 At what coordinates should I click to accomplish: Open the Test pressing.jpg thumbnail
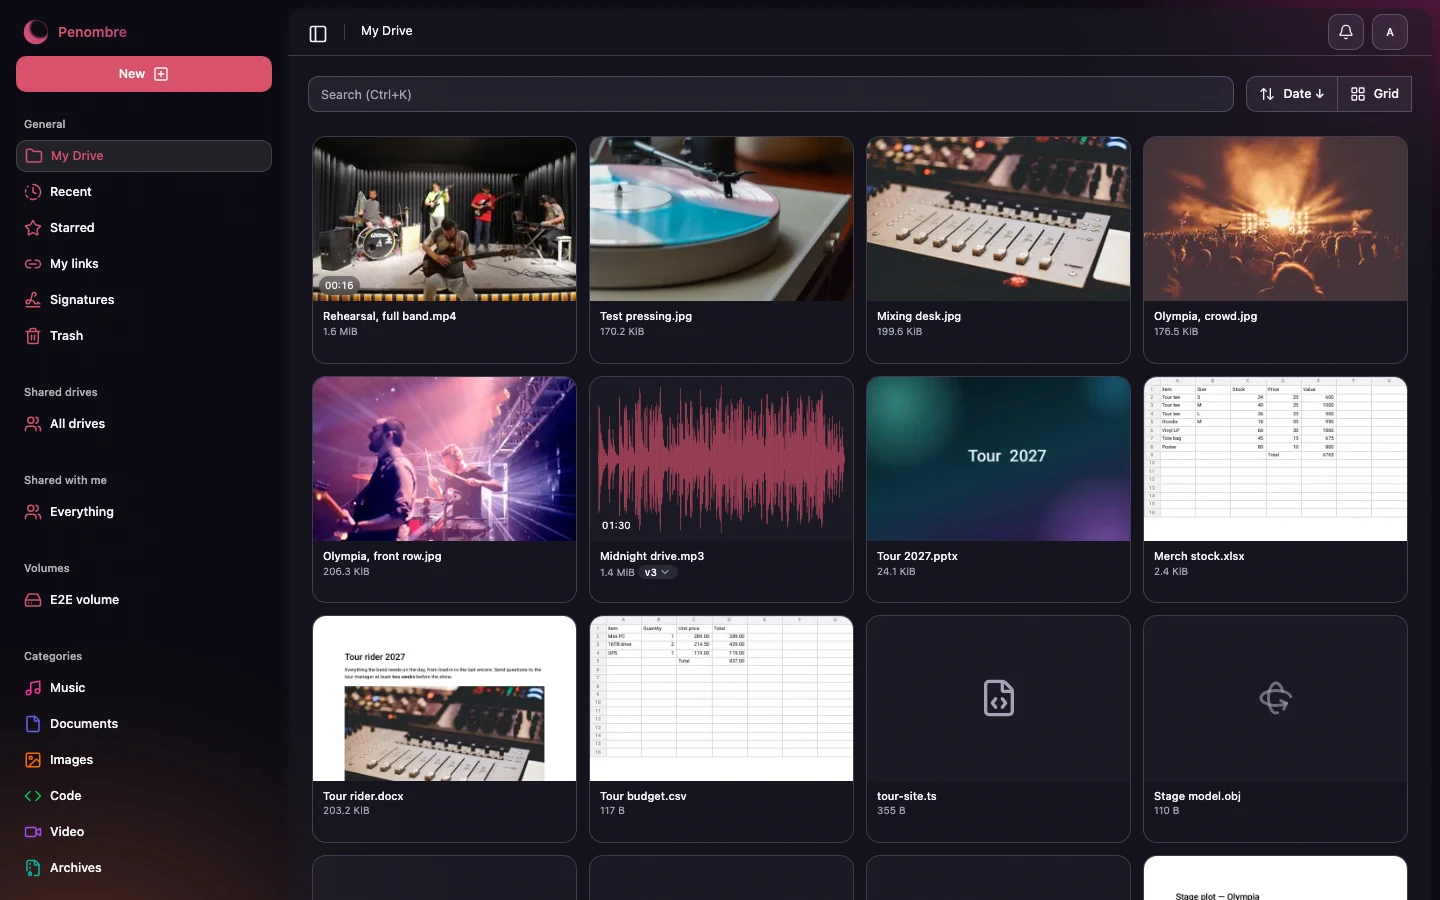(x=721, y=219)
